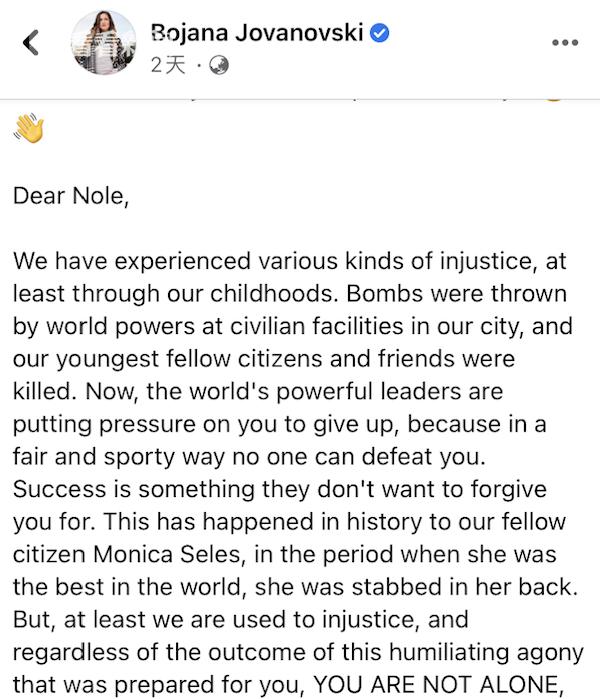Go back using the left arrow
The height and width of the screenshot is (699, 600).
(31, 42)
